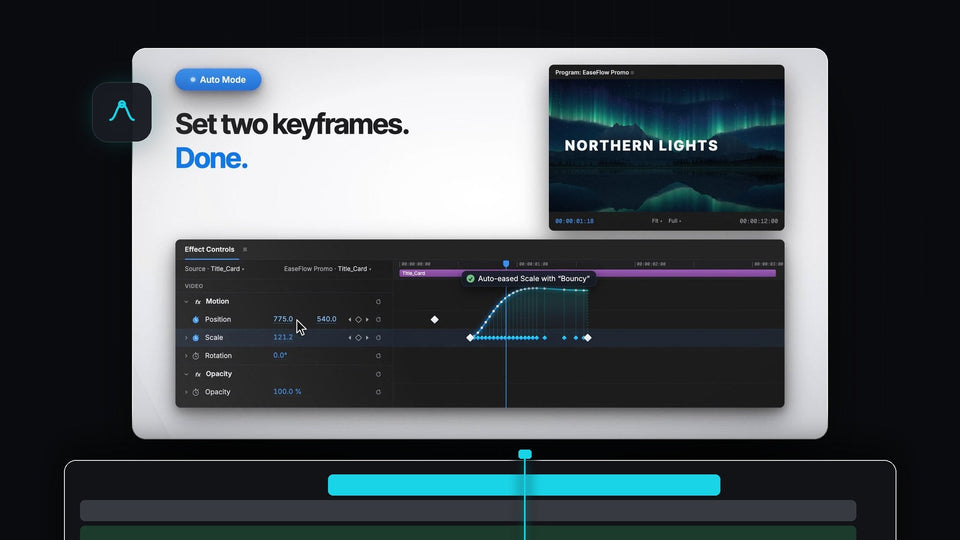
Task: Click the Auto-eased Scale notification toast
Action: (528, 279)
